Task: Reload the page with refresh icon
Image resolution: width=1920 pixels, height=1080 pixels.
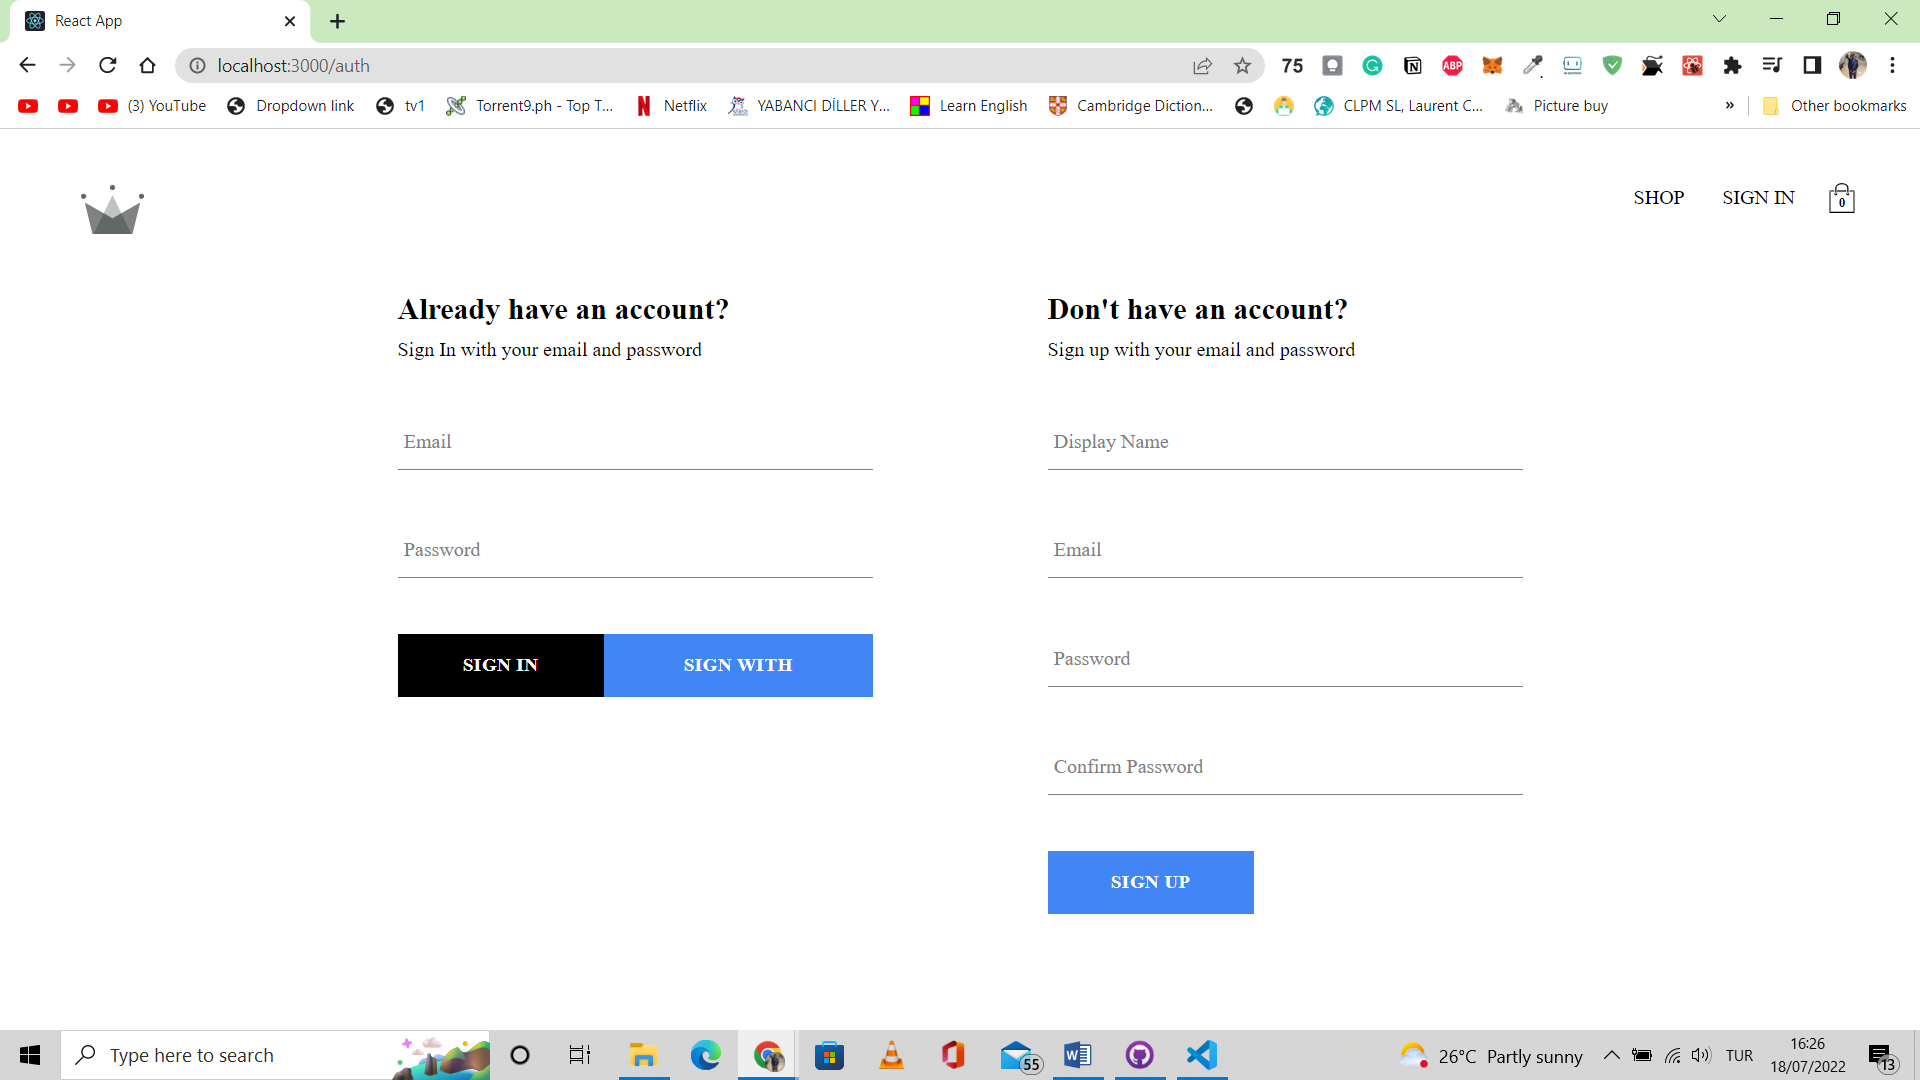Action: pos(108,66)
